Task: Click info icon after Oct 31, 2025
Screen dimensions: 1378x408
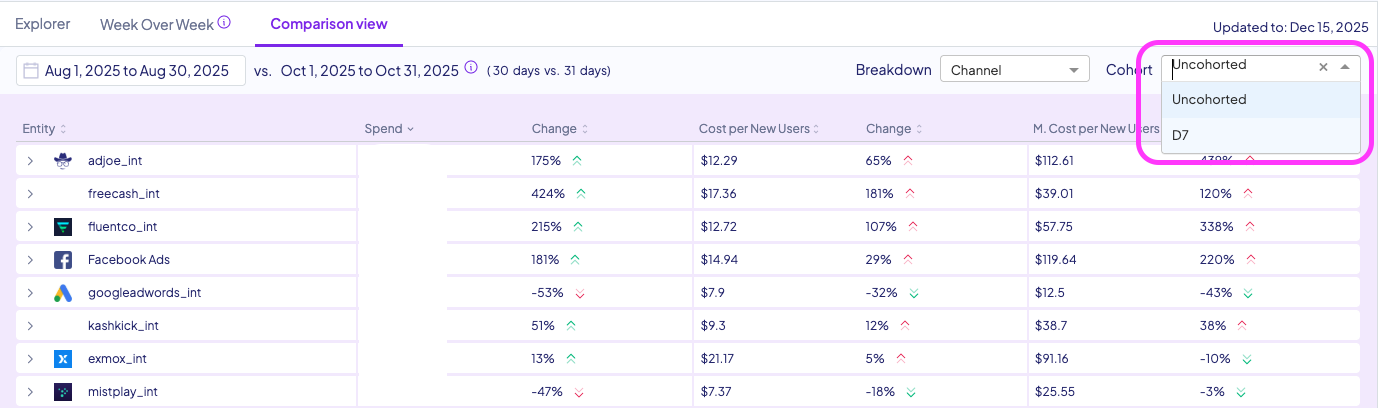Action: point(471,69)
